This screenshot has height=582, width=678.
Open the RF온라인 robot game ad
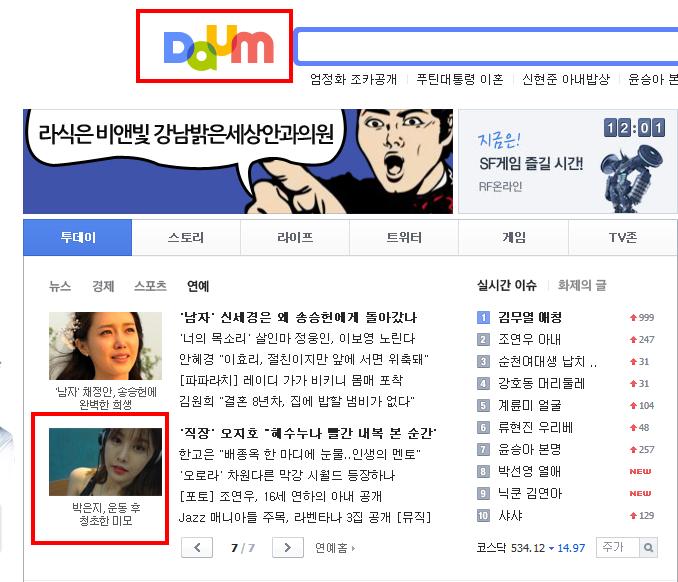(567, 161)
